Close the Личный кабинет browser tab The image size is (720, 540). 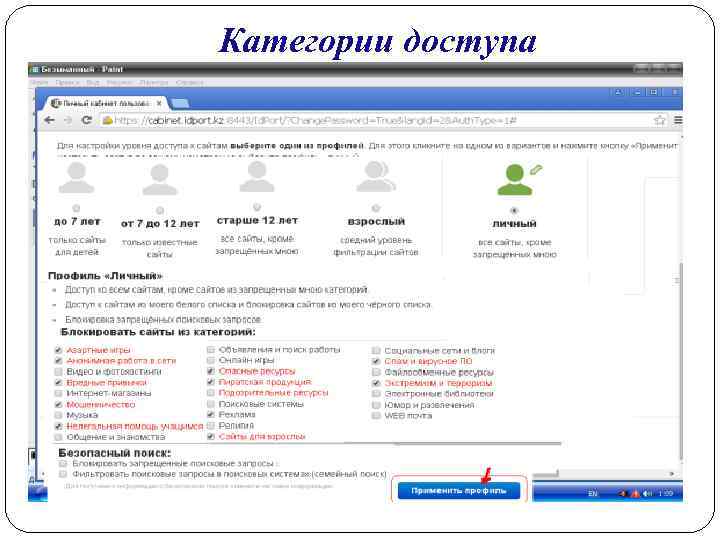tap(159, 103)
